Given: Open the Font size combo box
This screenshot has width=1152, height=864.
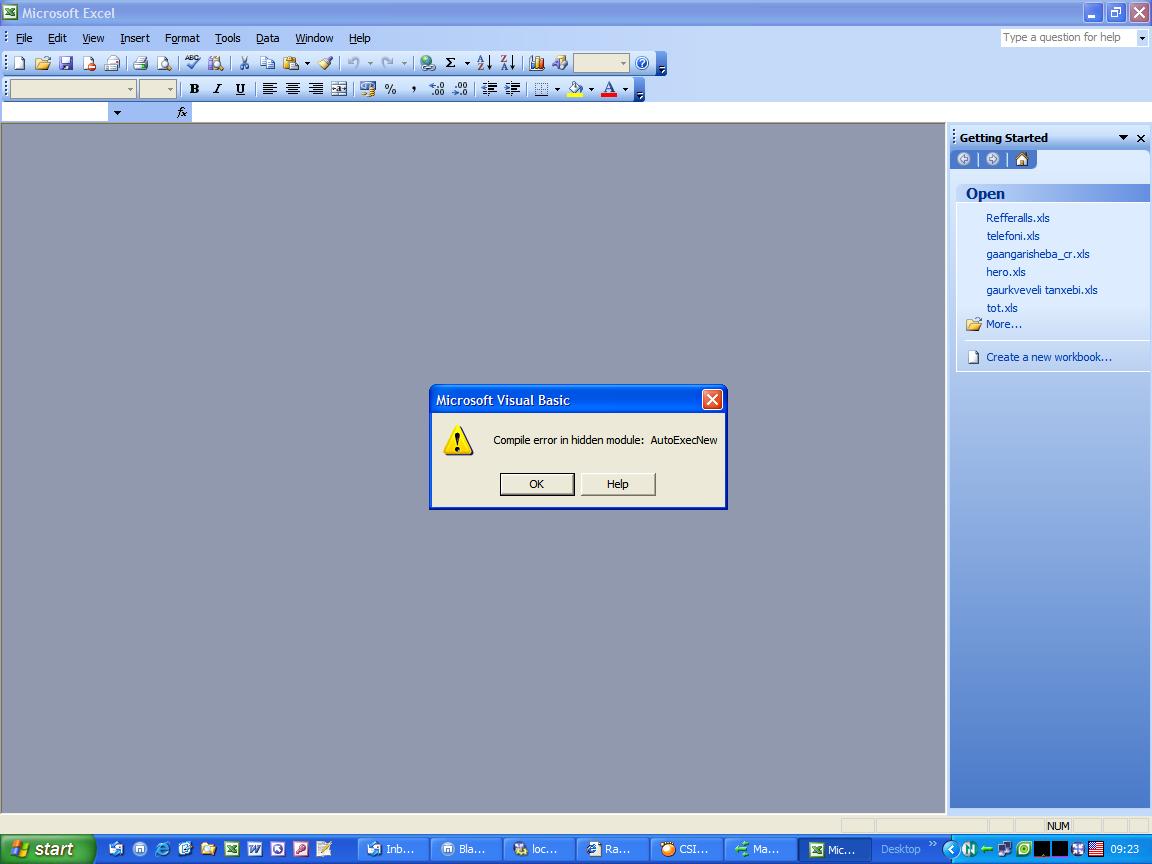Looking at the screenshot, I should click(x=158, y=89).
